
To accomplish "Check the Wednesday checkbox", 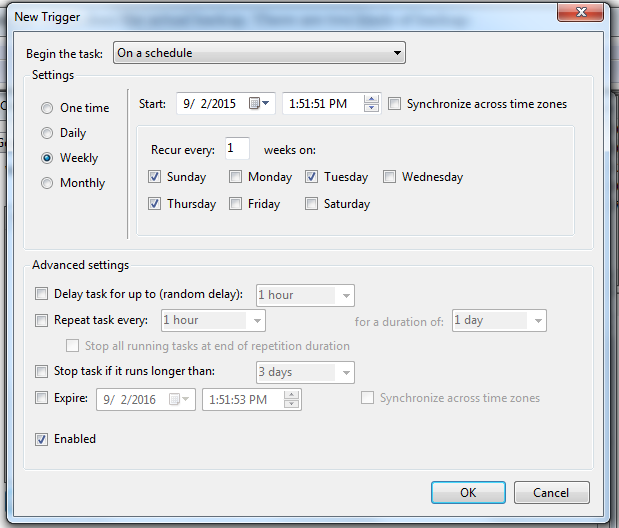I will pos(389,177).
